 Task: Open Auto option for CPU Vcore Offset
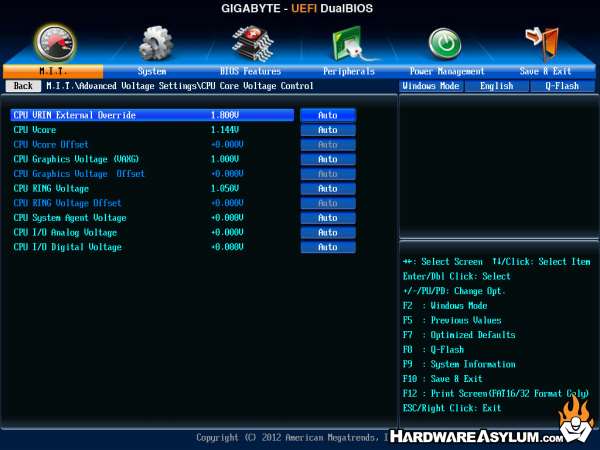(328, 145)
